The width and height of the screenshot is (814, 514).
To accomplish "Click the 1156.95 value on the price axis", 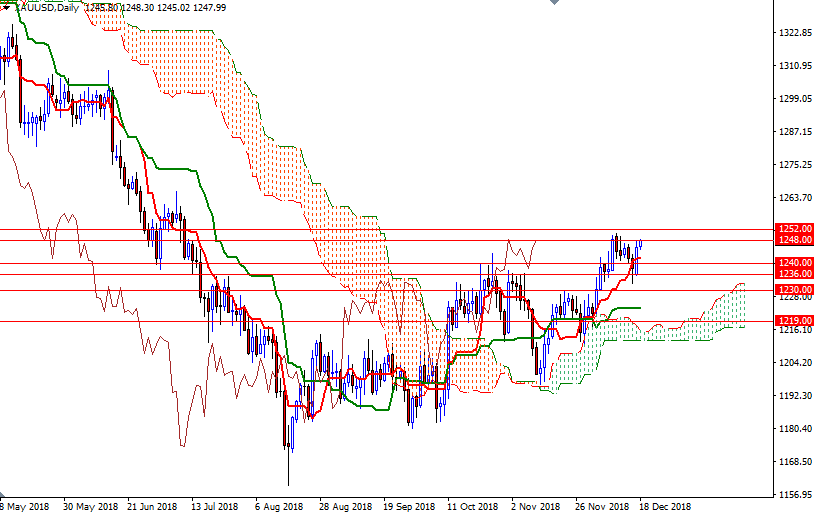I will 794,494.
